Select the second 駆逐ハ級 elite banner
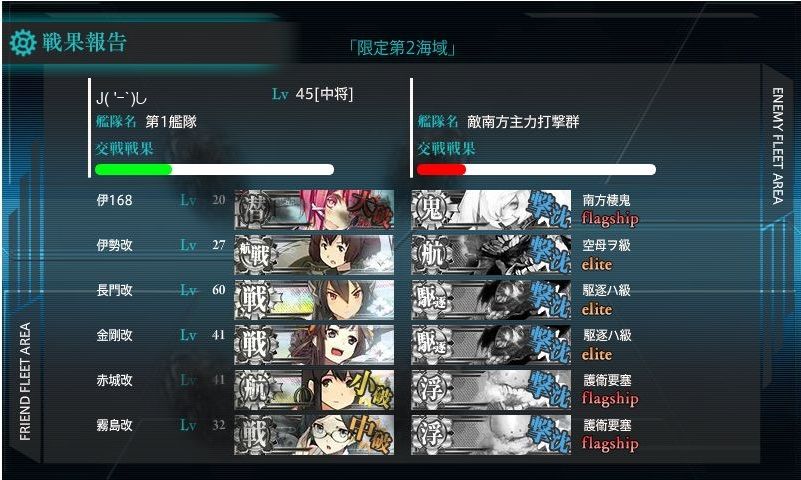The height and width of the screenshot is (480, 801). pos(491,344)
